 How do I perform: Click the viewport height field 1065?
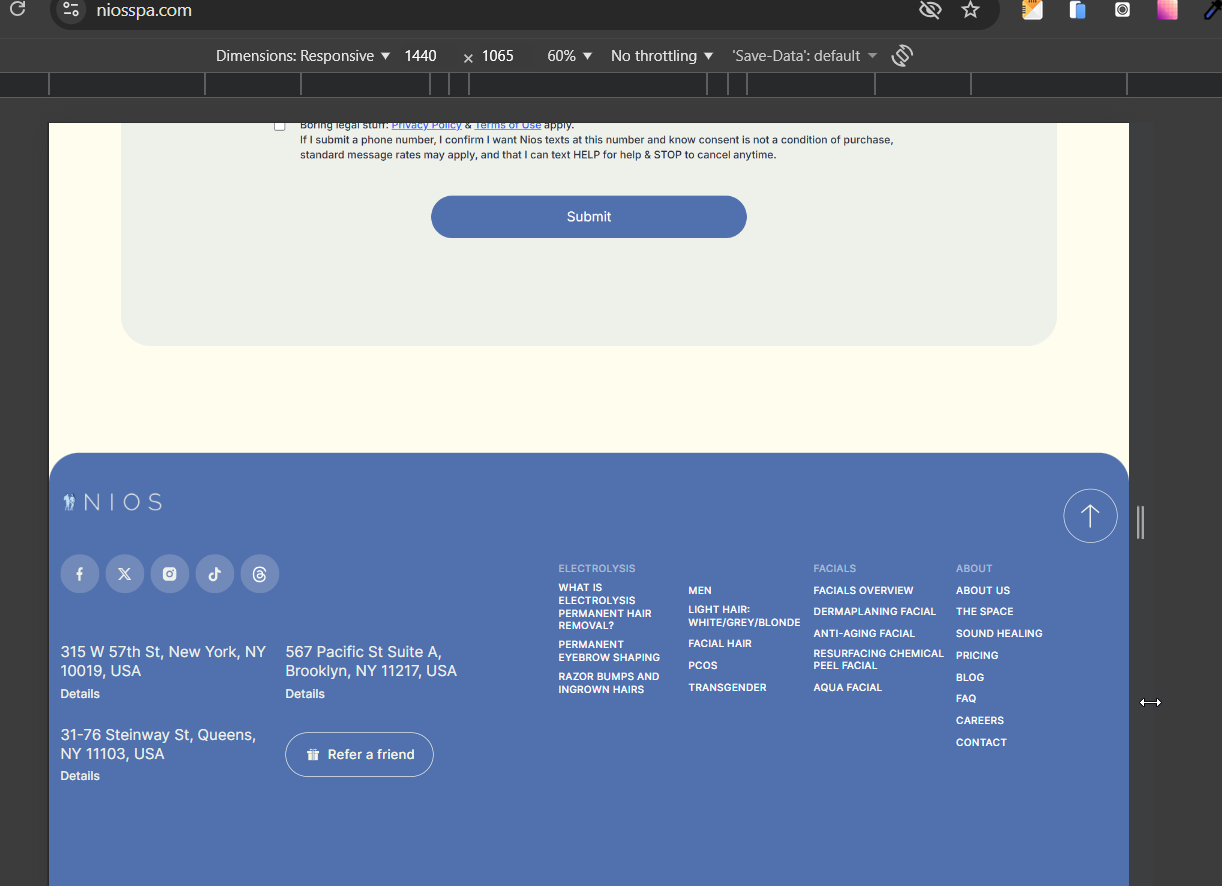[498, 56]
